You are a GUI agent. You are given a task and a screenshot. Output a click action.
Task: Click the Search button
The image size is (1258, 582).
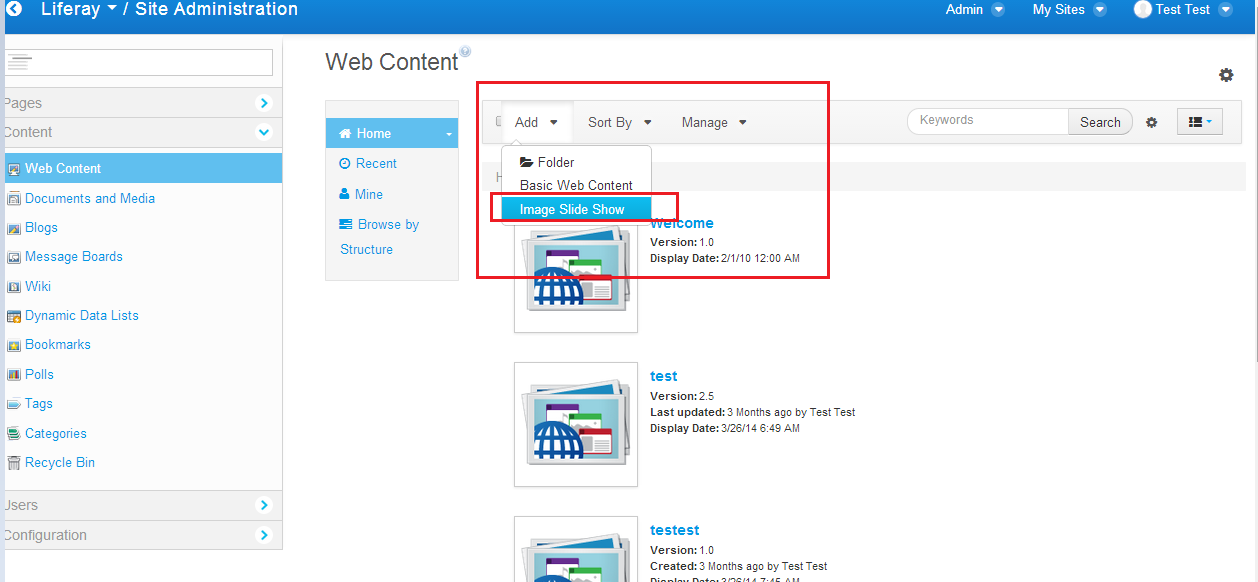1100,122
